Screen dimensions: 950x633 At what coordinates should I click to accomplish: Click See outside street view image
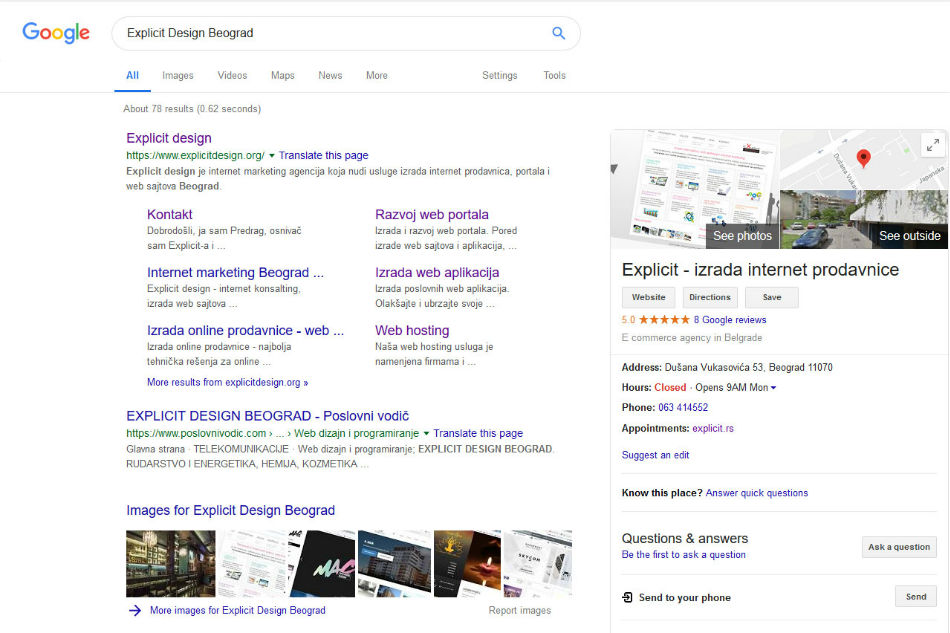click(x=864, y=219)
